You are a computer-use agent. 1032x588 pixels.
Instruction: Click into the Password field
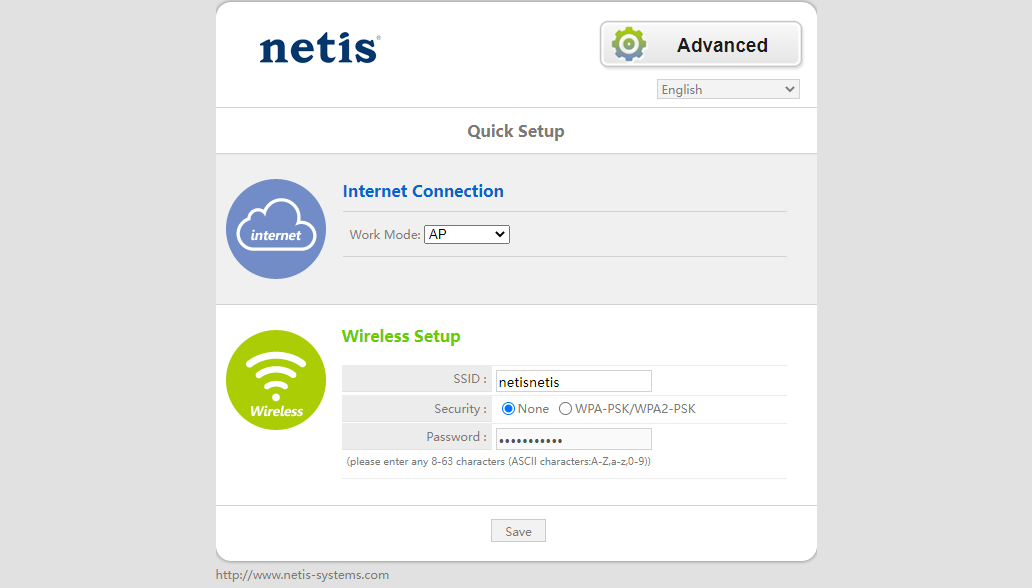(573, 439)
